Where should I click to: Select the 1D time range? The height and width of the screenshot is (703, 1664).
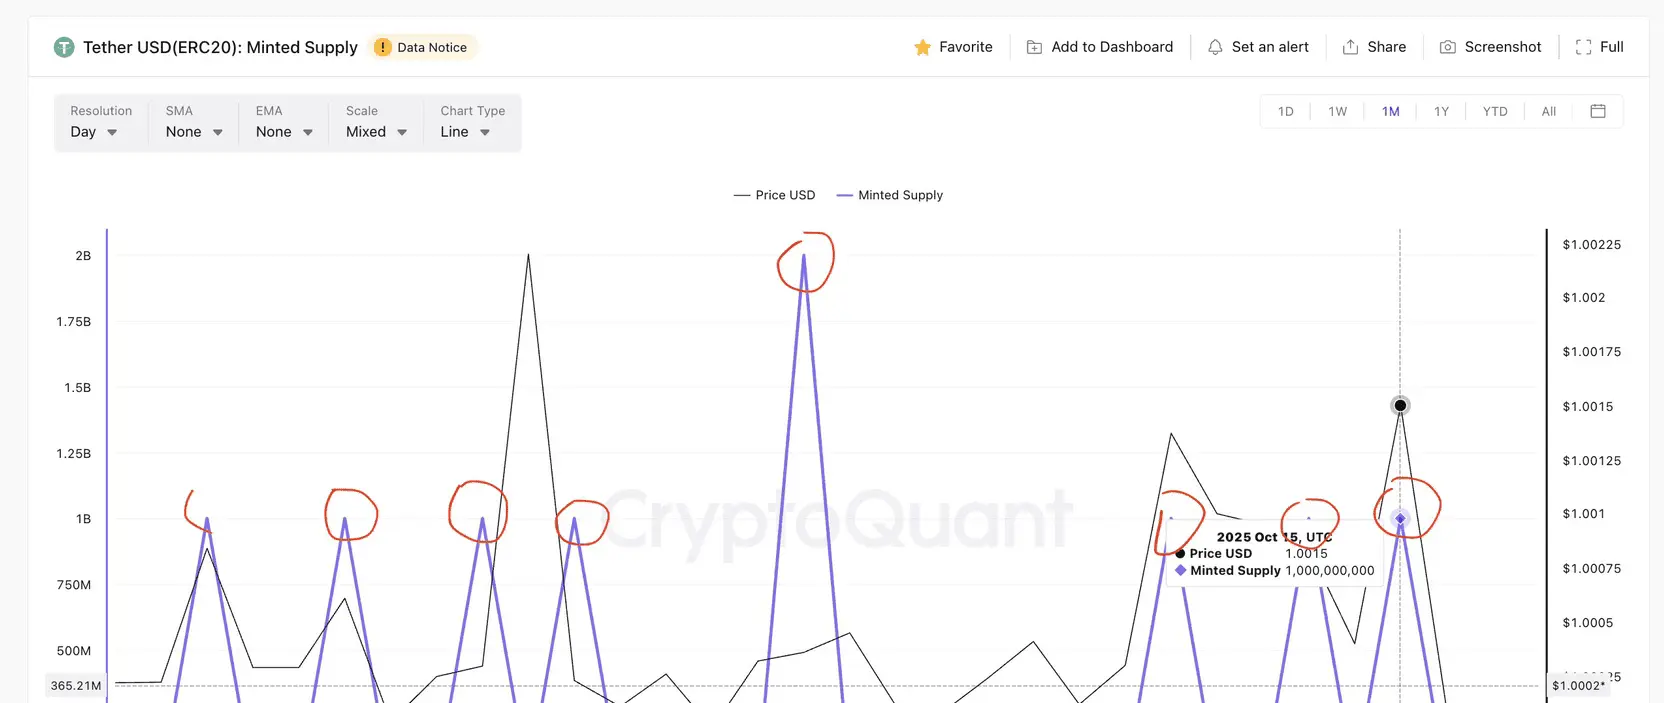(1286, 111)
